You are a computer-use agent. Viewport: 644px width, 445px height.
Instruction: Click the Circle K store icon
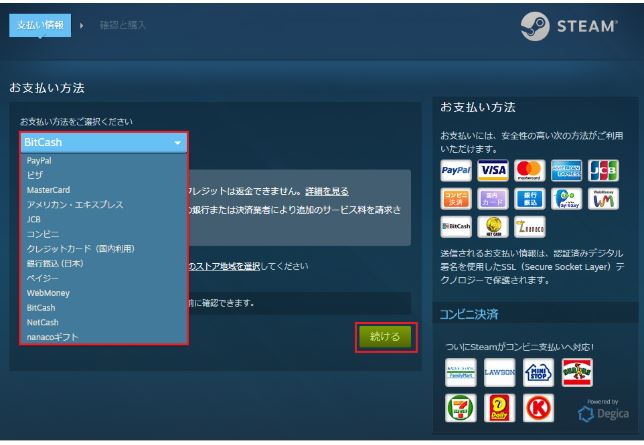[x=539, y=408]
